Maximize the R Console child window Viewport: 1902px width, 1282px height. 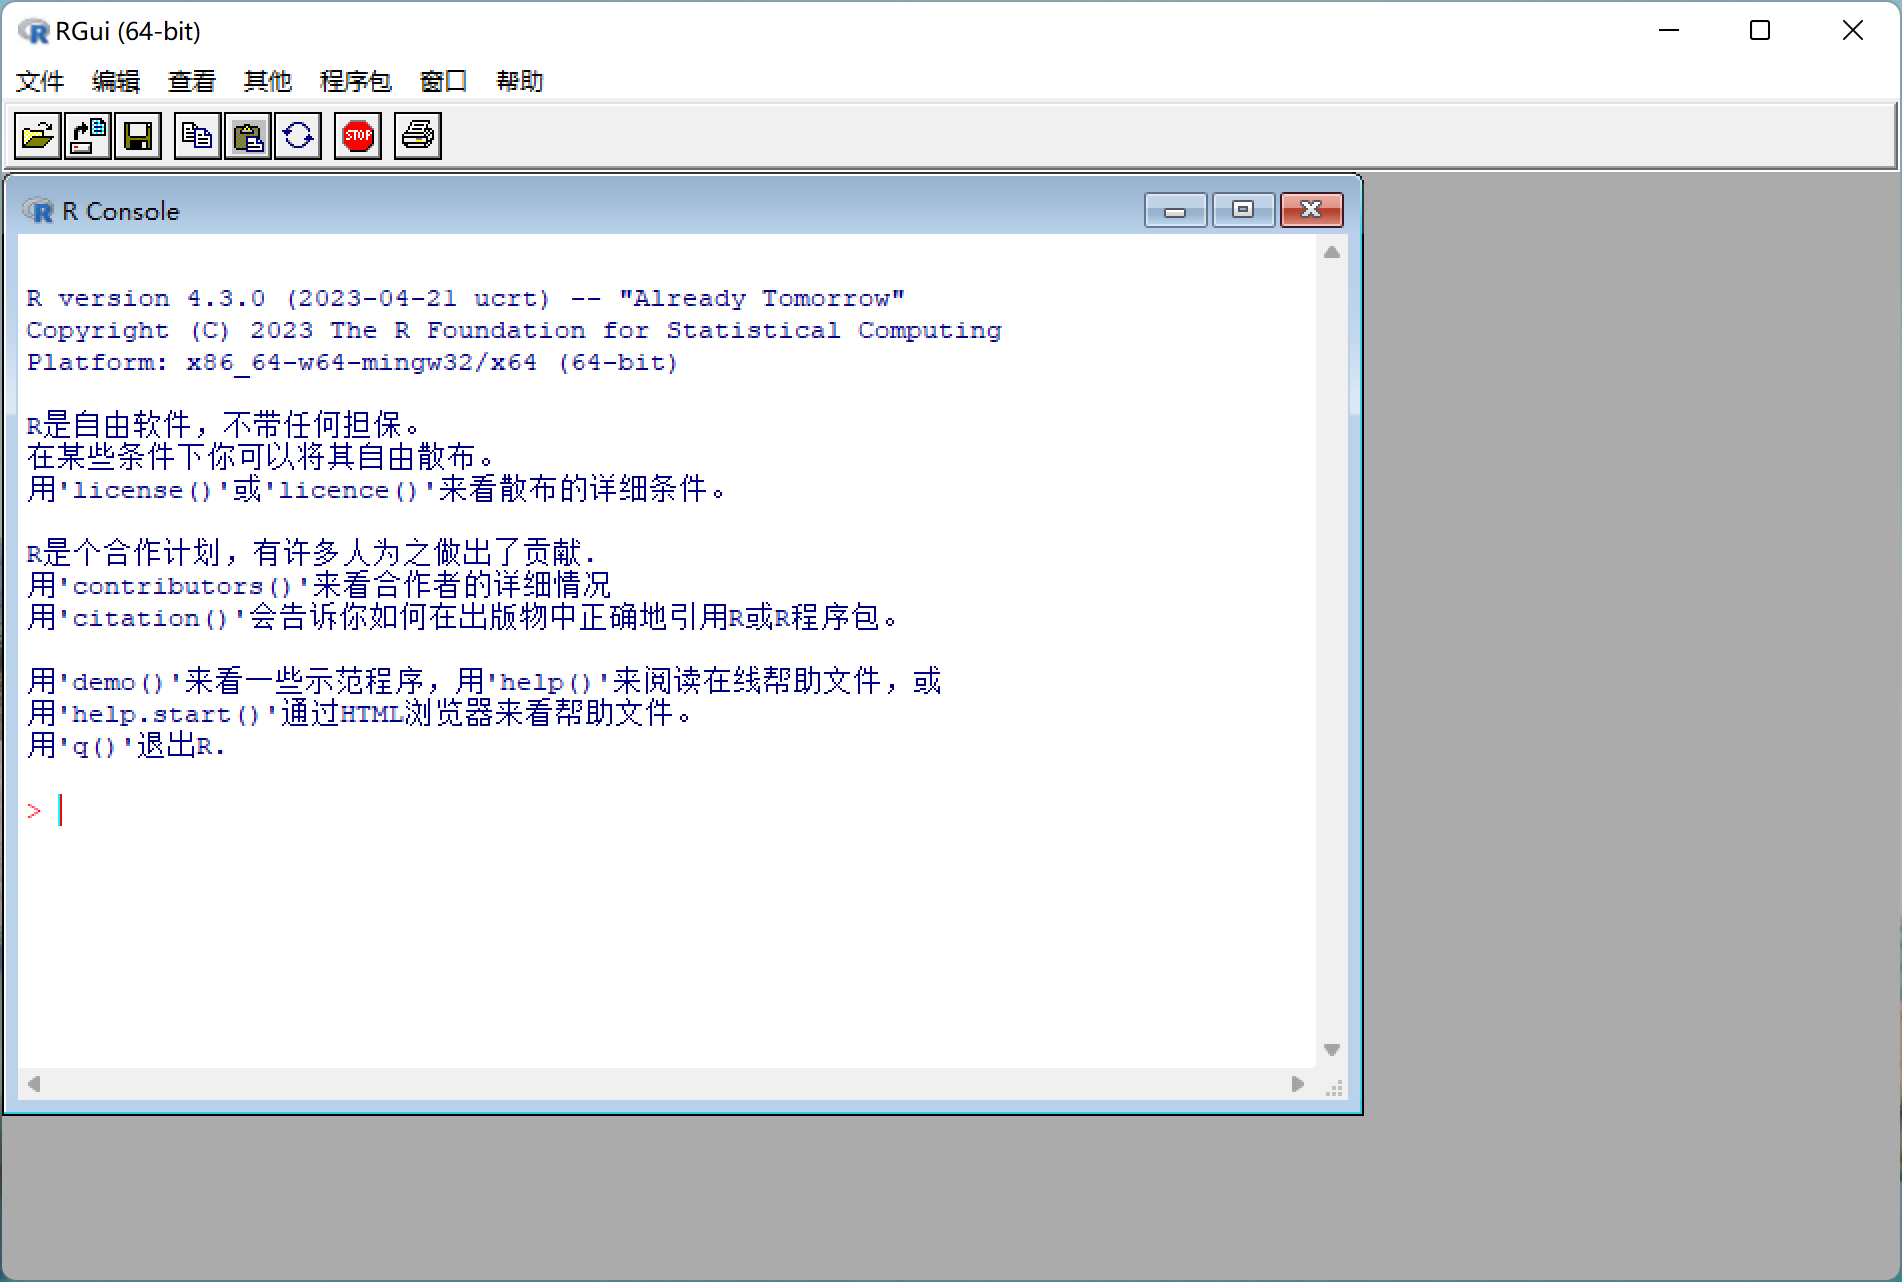[x=1243, y=210]
